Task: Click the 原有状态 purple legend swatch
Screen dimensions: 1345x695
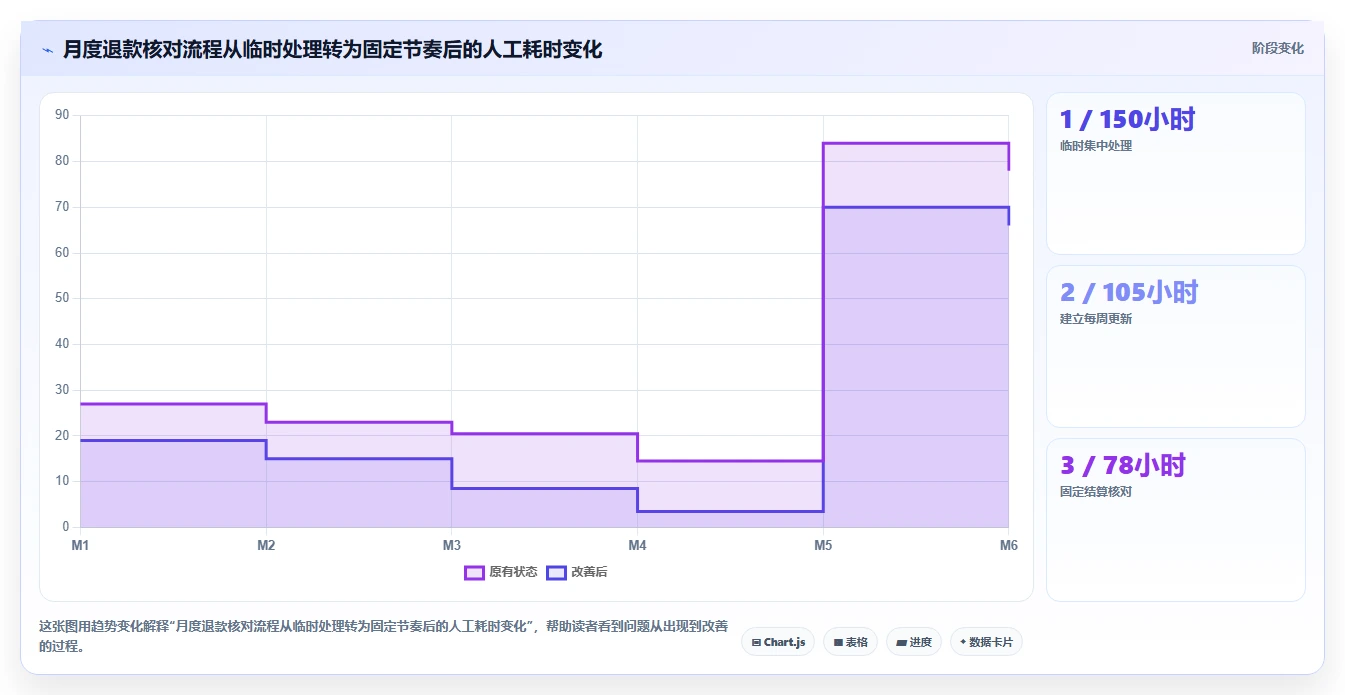Action: (x=474, y=572)
